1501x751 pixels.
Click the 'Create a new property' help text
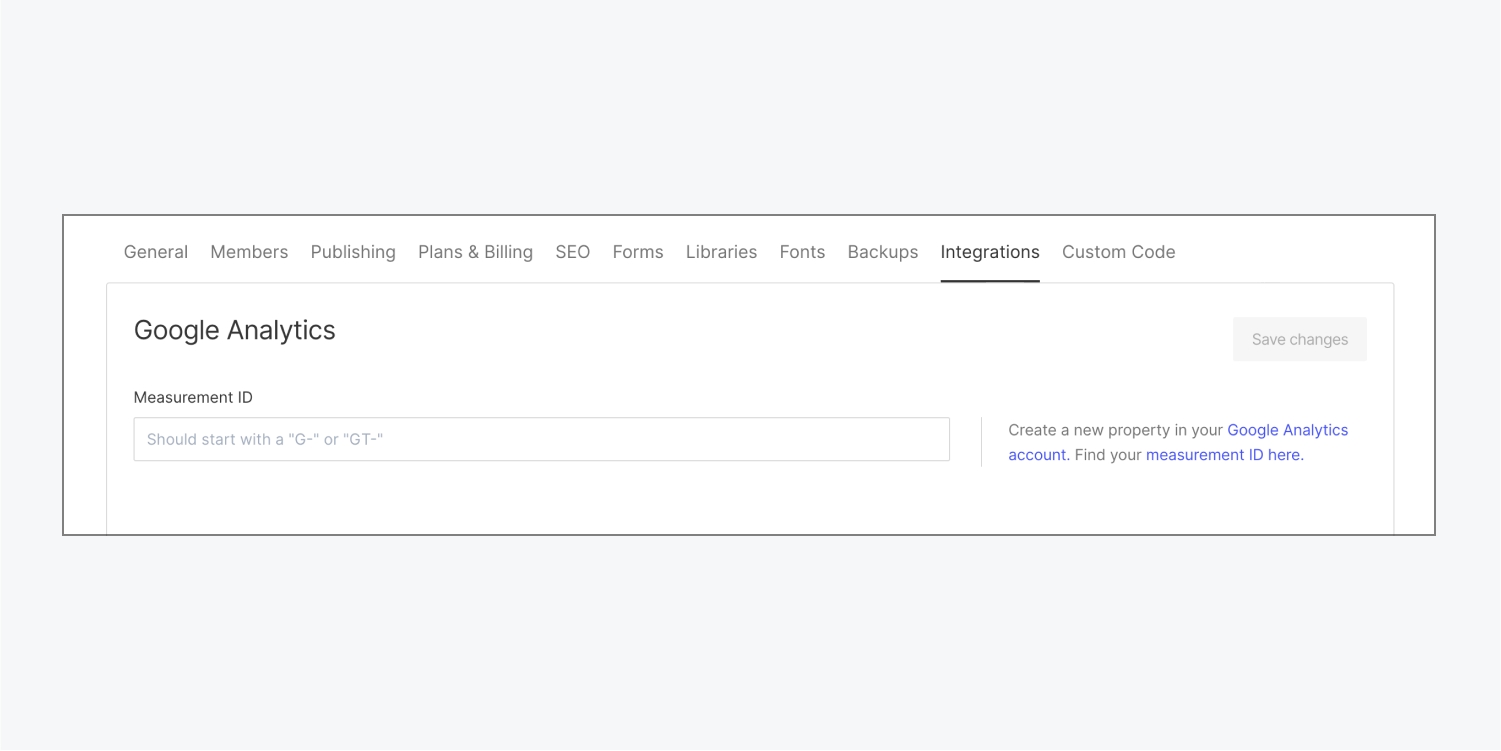coord(1115,430)
